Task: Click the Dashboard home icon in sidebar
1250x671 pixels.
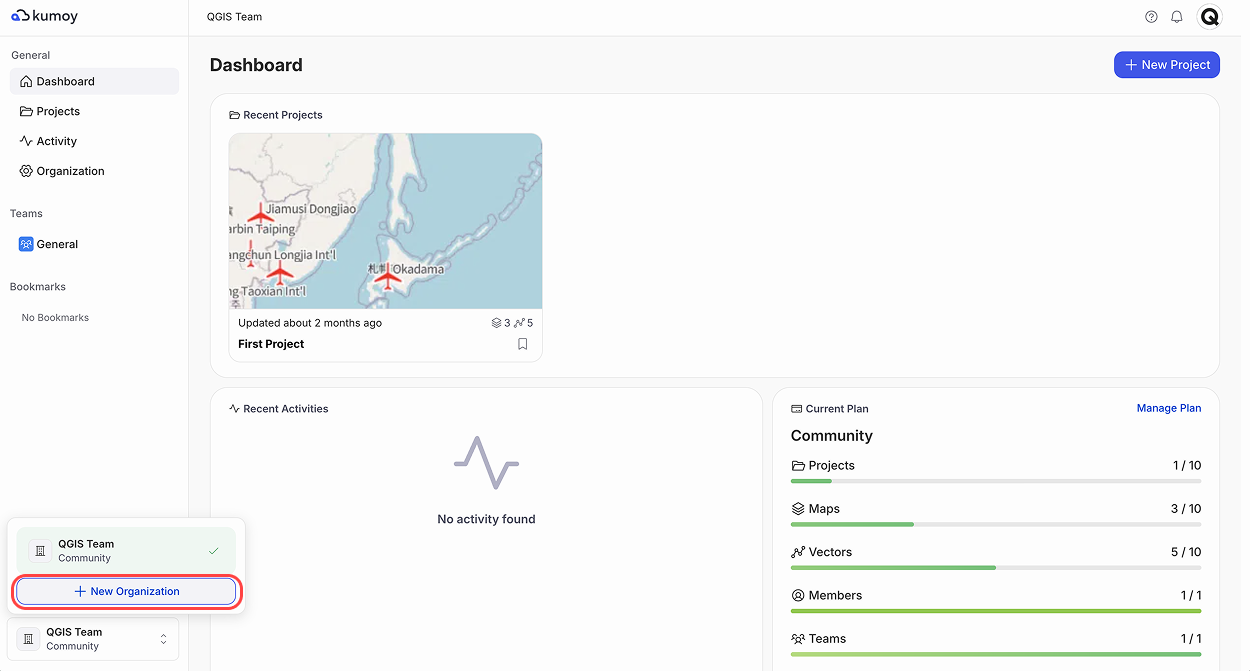Action: point(26,81)
